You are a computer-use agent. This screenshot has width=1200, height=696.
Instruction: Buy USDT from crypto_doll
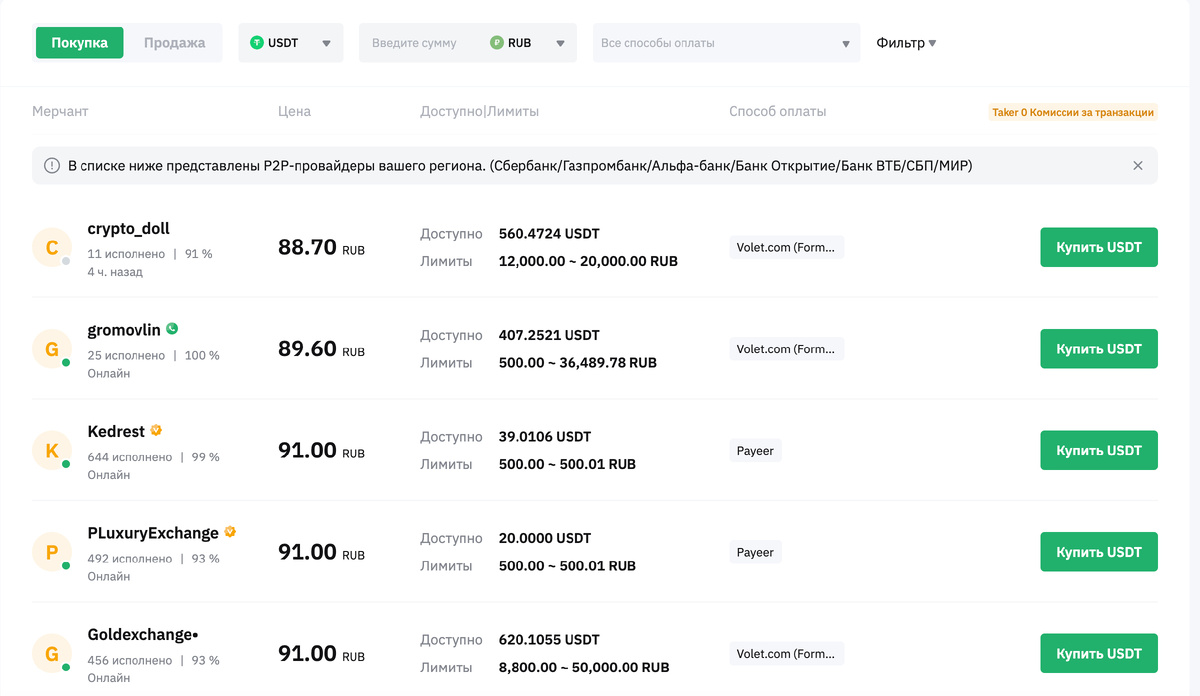point(1098,247)
